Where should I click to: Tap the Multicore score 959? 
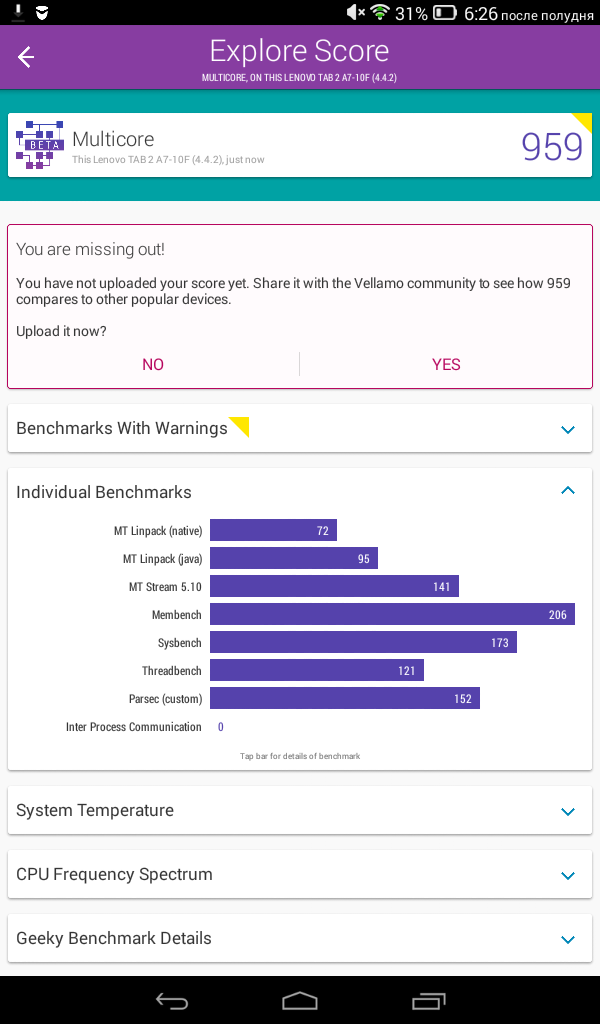[x=552, y=147]
